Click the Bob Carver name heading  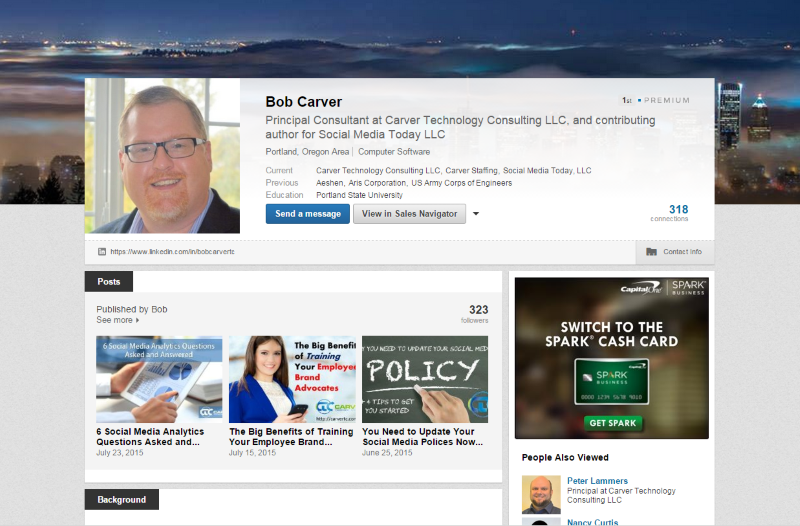click(x=304, y=102)
